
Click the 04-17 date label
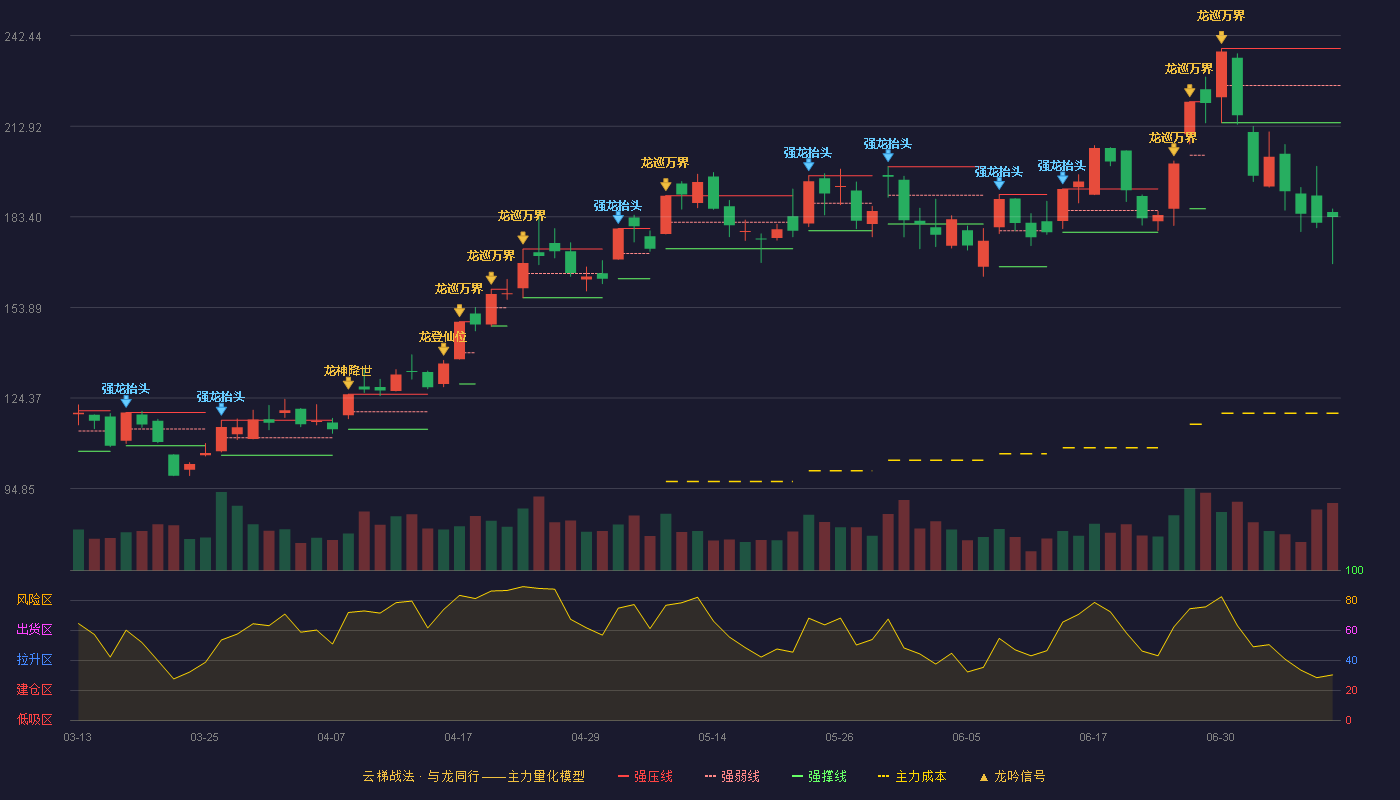(x=459, y=737)
